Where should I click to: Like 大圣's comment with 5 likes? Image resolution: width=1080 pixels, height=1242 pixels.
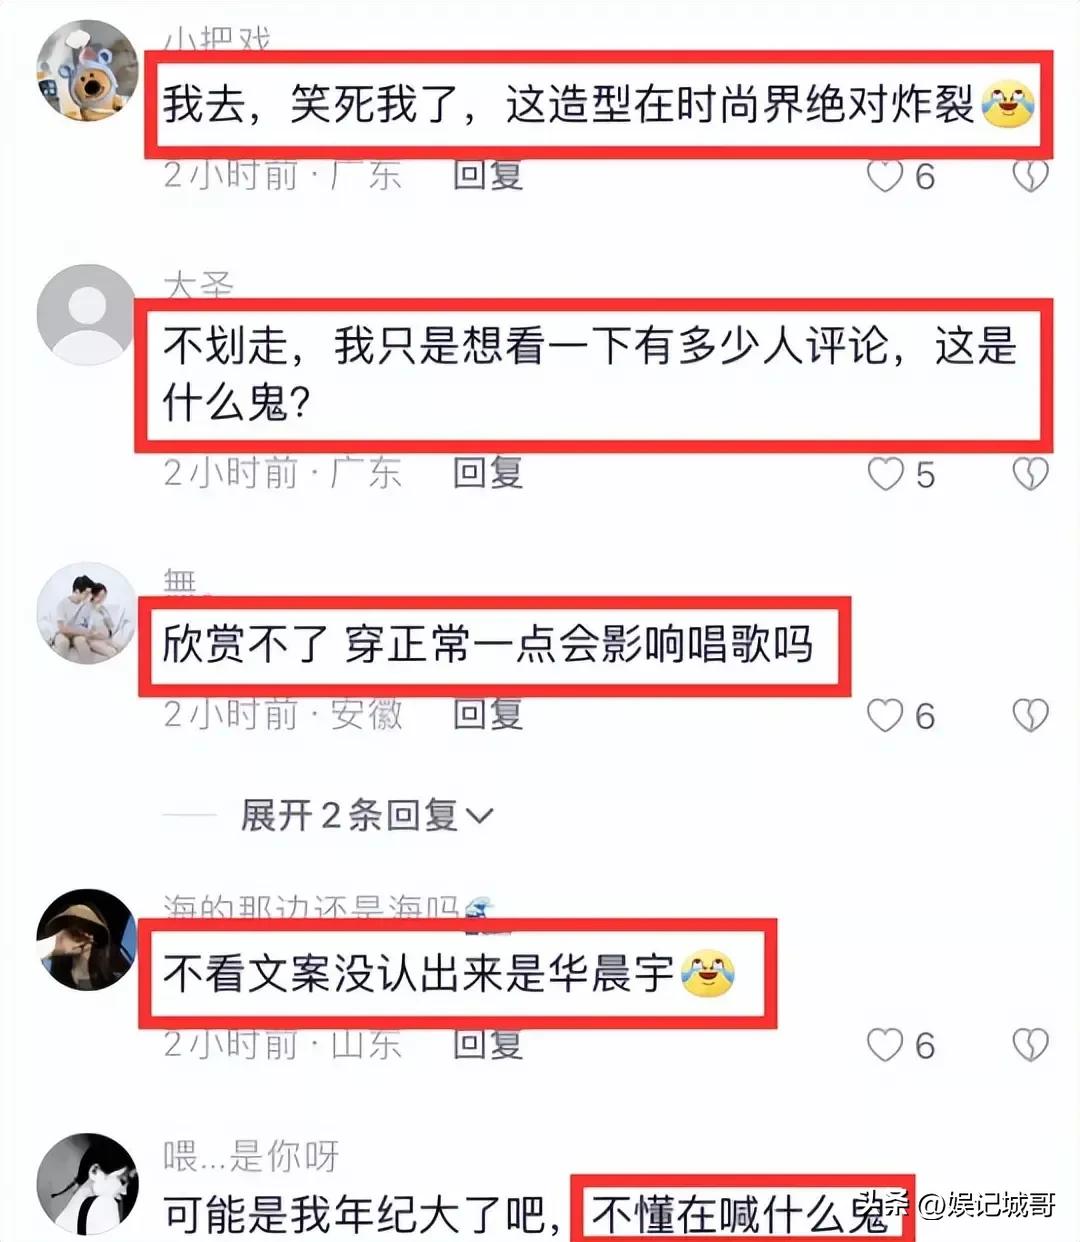pos(885,474)
